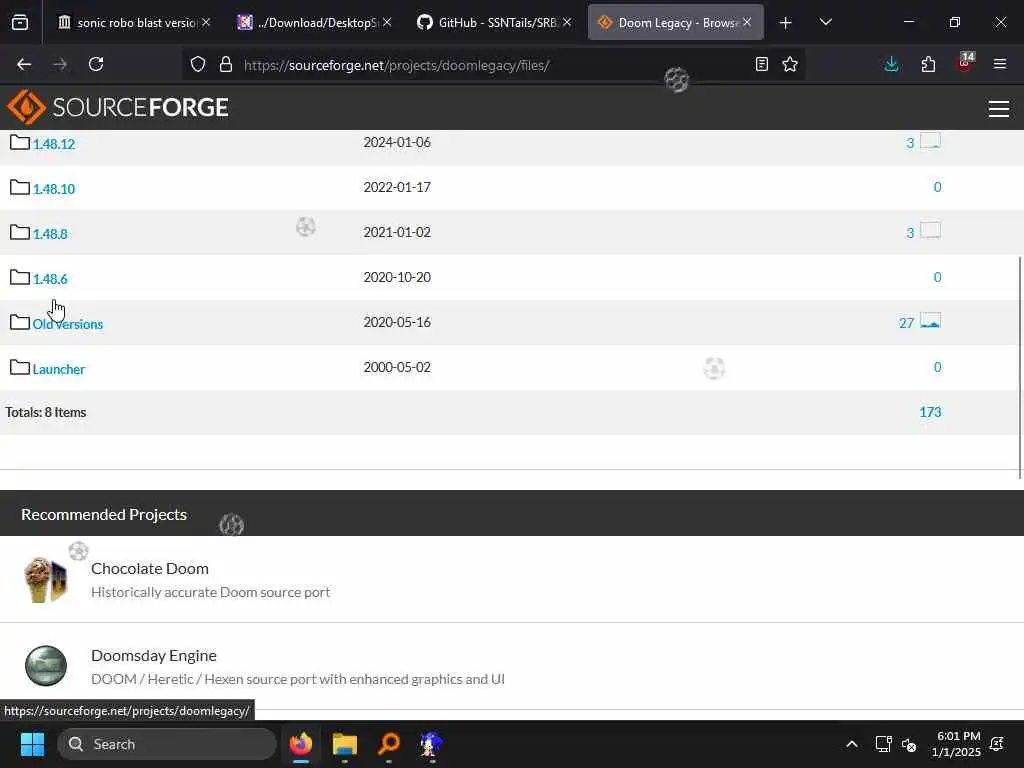
Task: Click the folder icon beside 1.48.8
Action: tap(20, 232)
